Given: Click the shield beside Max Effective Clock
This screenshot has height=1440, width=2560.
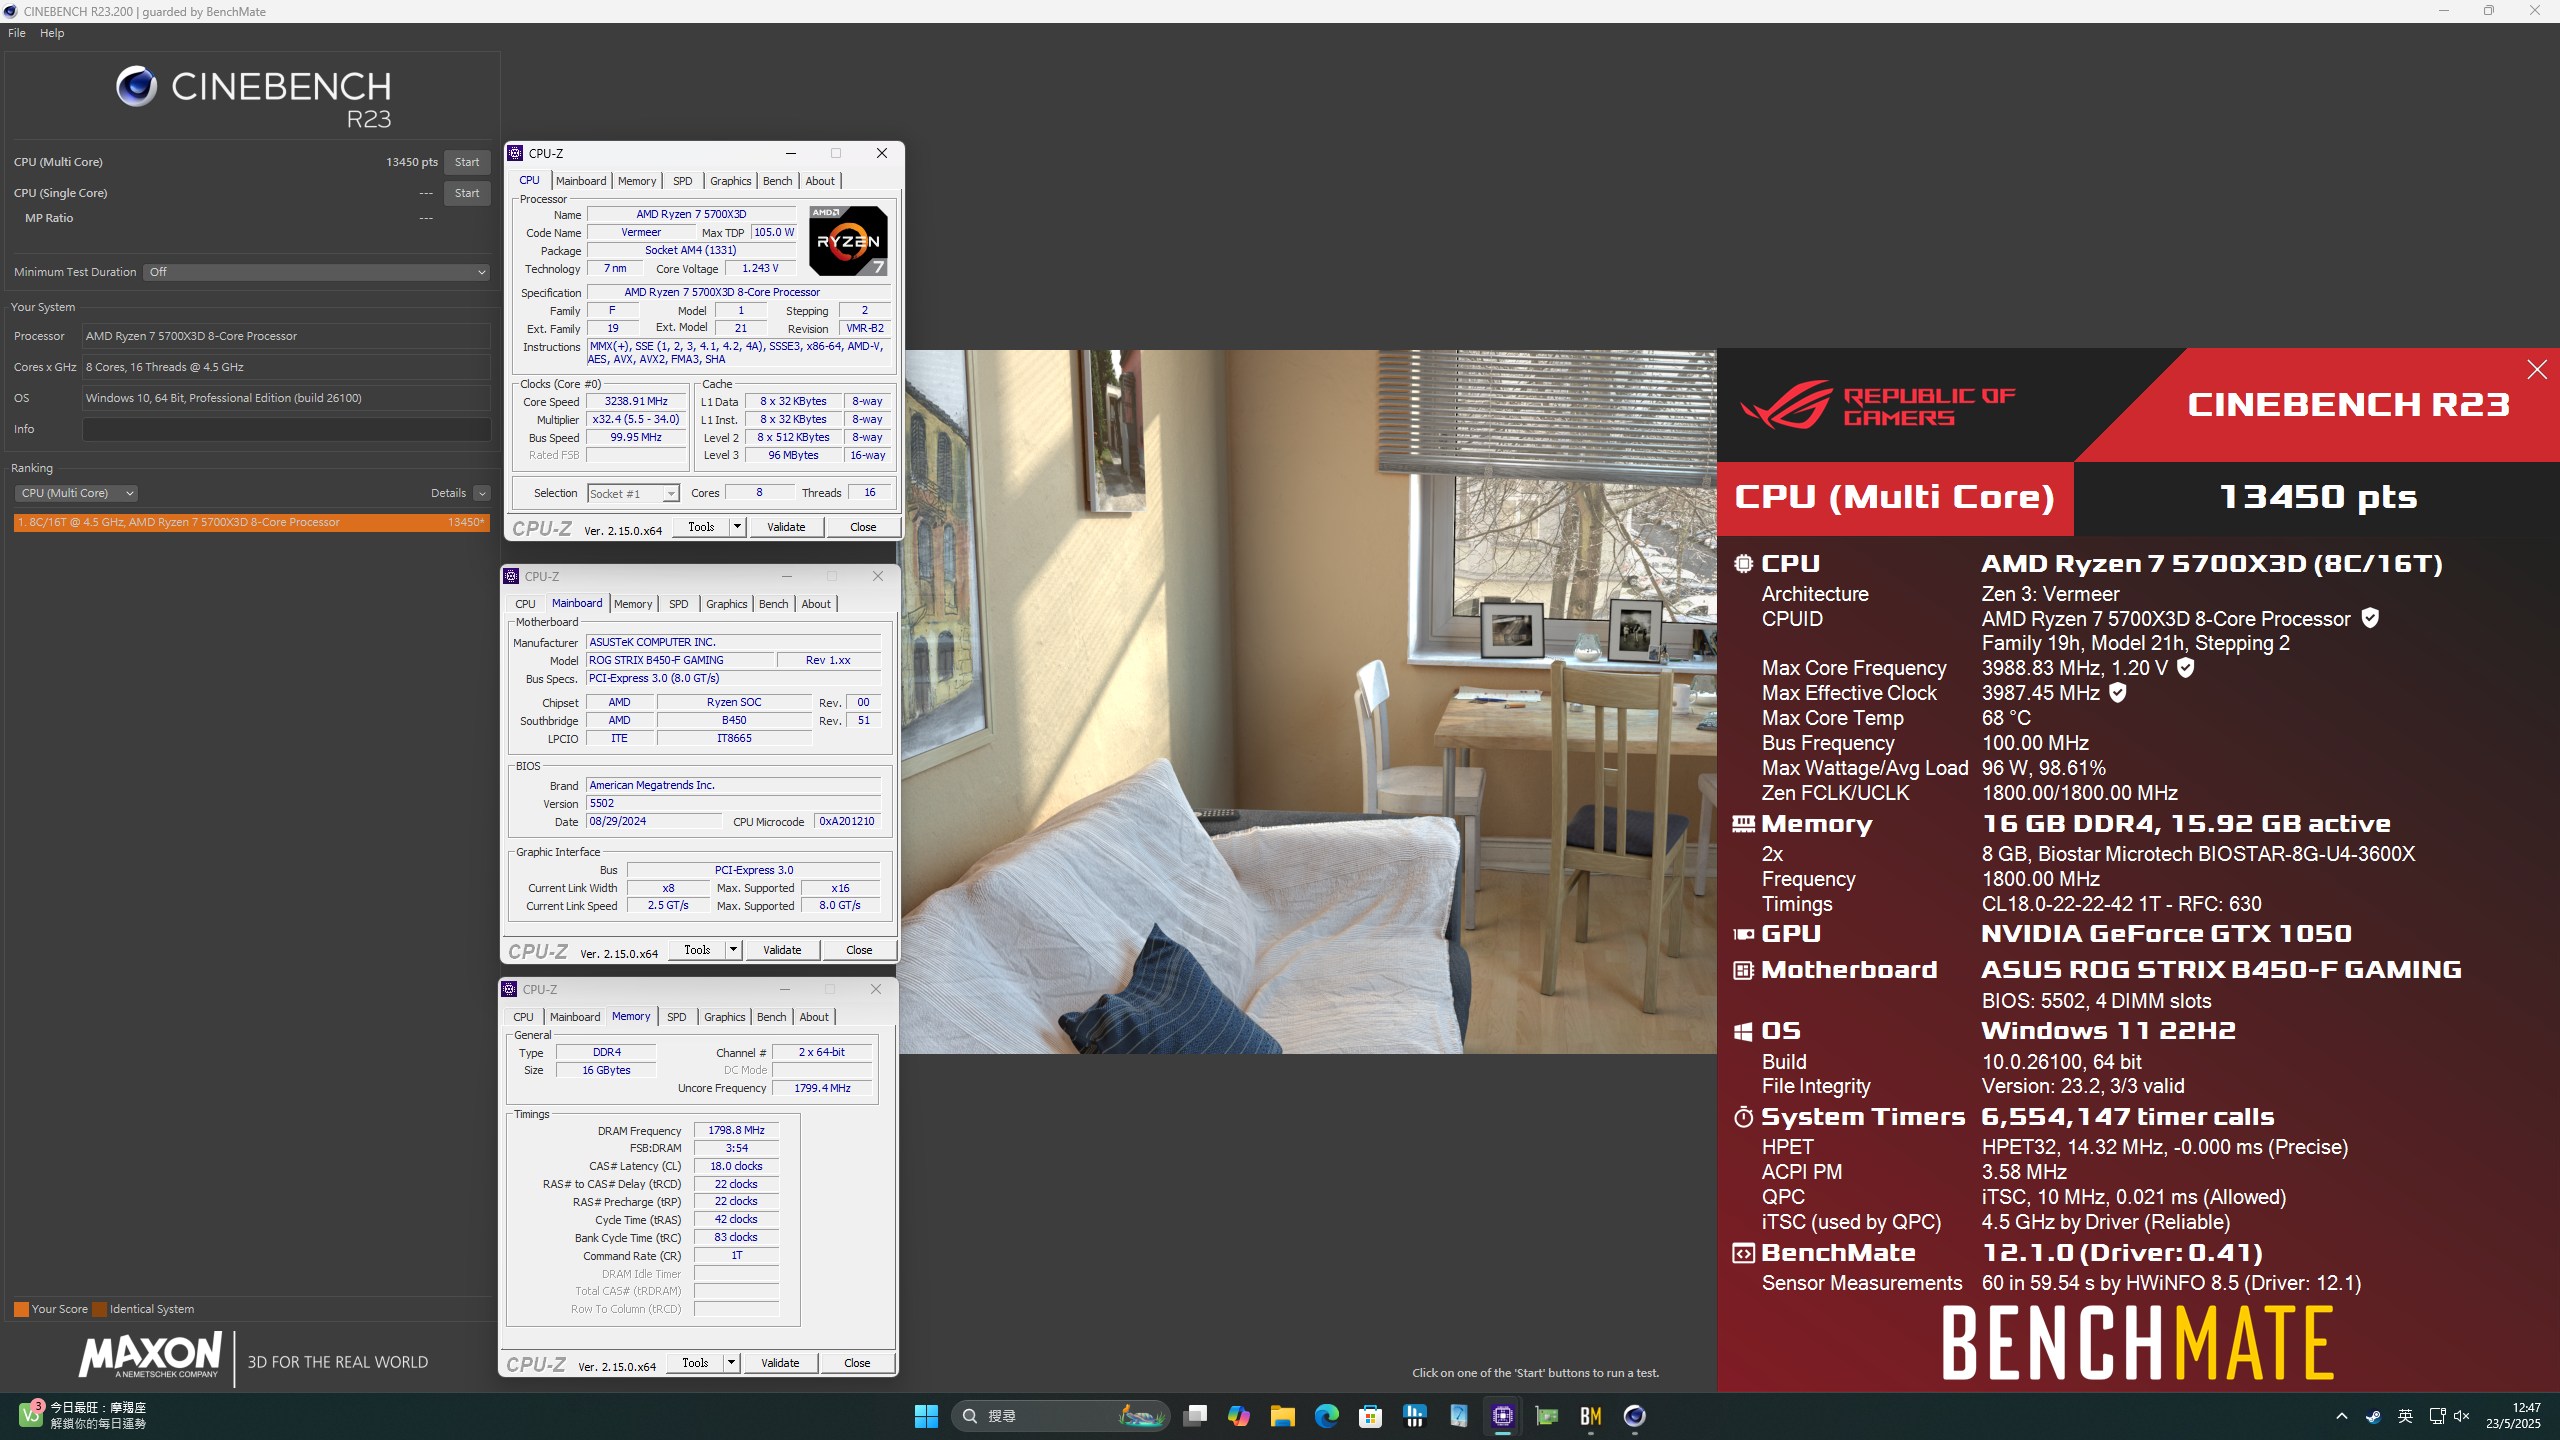Looking at the screenshot, I should click(x=2118, y=692).
